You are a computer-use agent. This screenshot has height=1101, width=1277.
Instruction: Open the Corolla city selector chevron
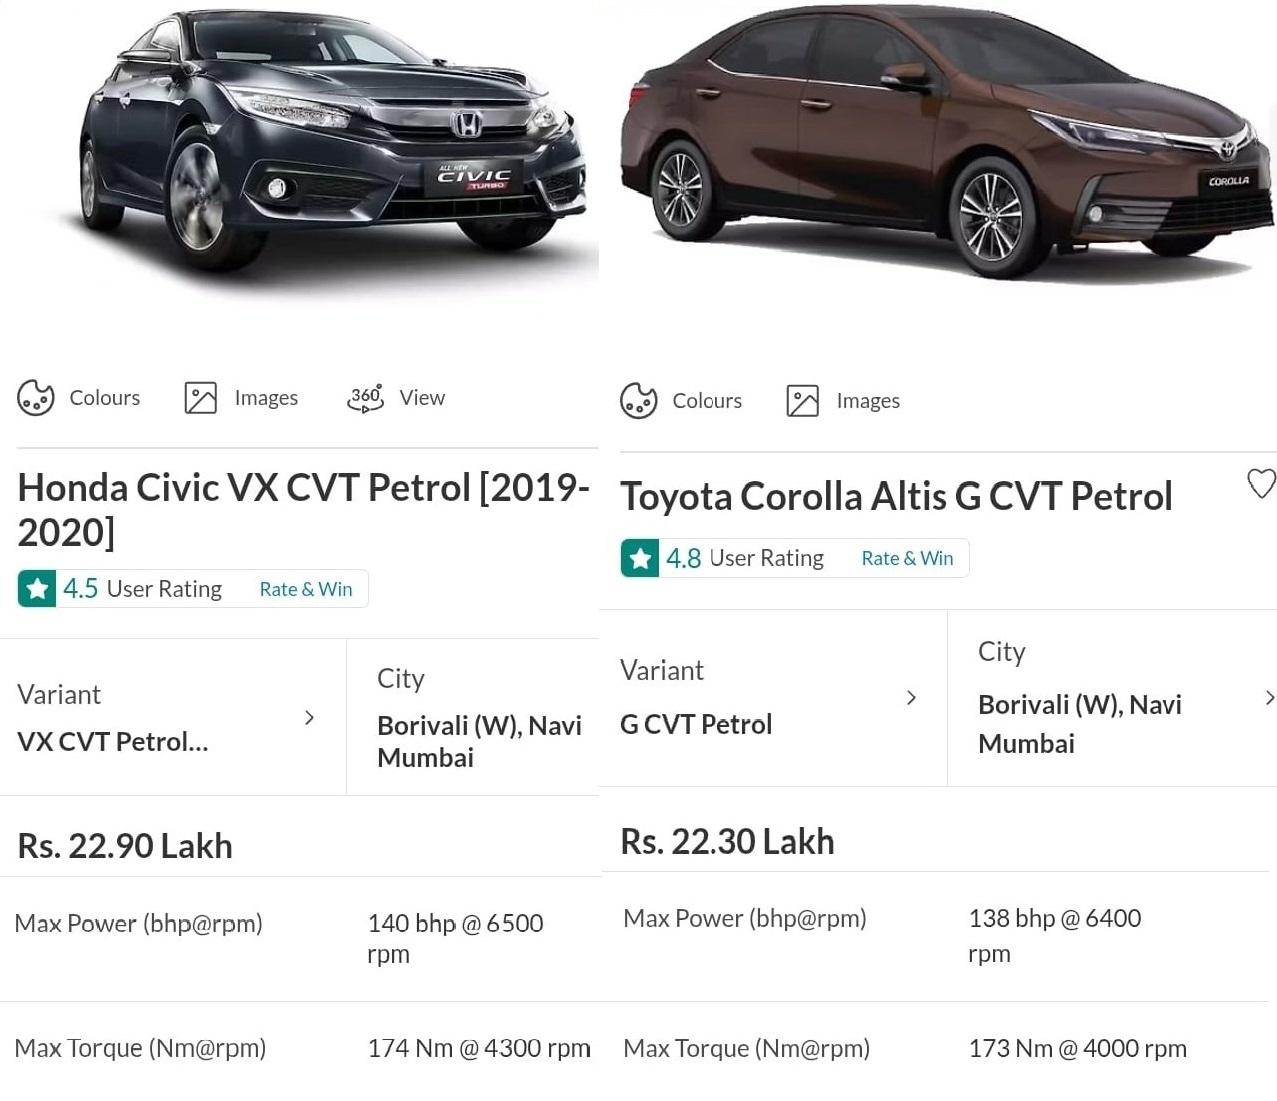1269,698
